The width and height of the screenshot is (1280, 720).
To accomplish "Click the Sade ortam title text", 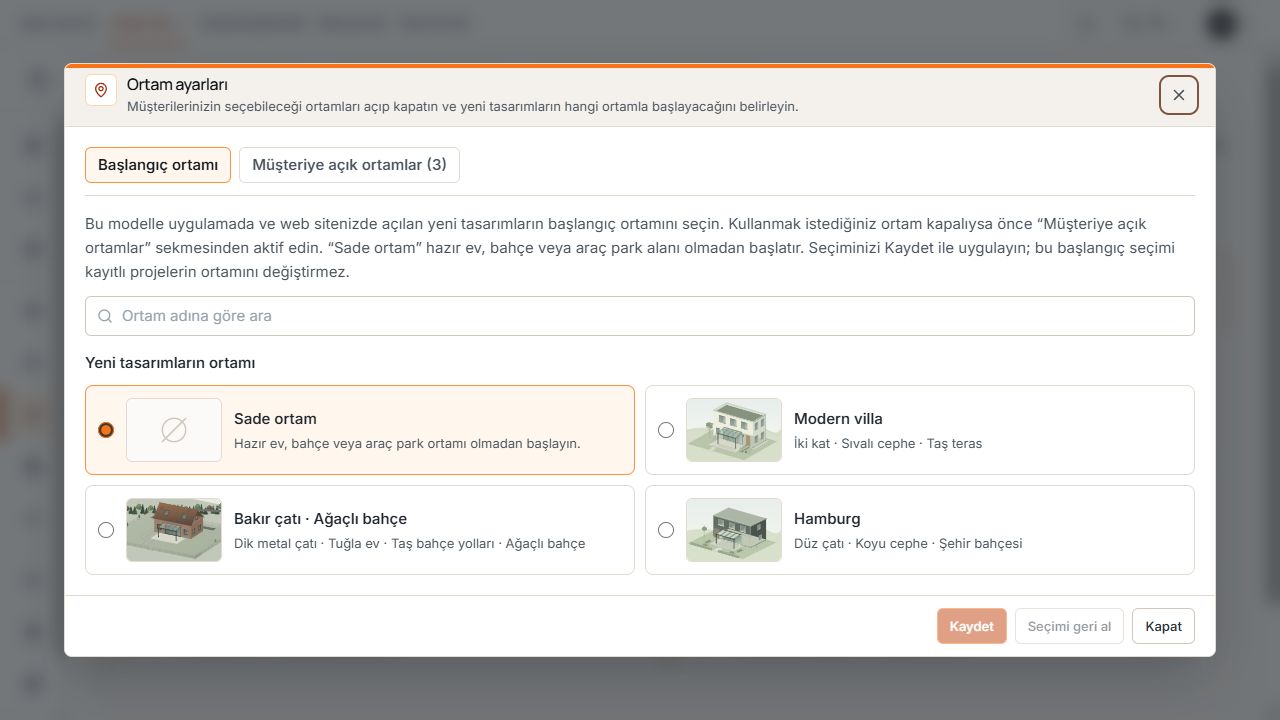I will 275,419.
